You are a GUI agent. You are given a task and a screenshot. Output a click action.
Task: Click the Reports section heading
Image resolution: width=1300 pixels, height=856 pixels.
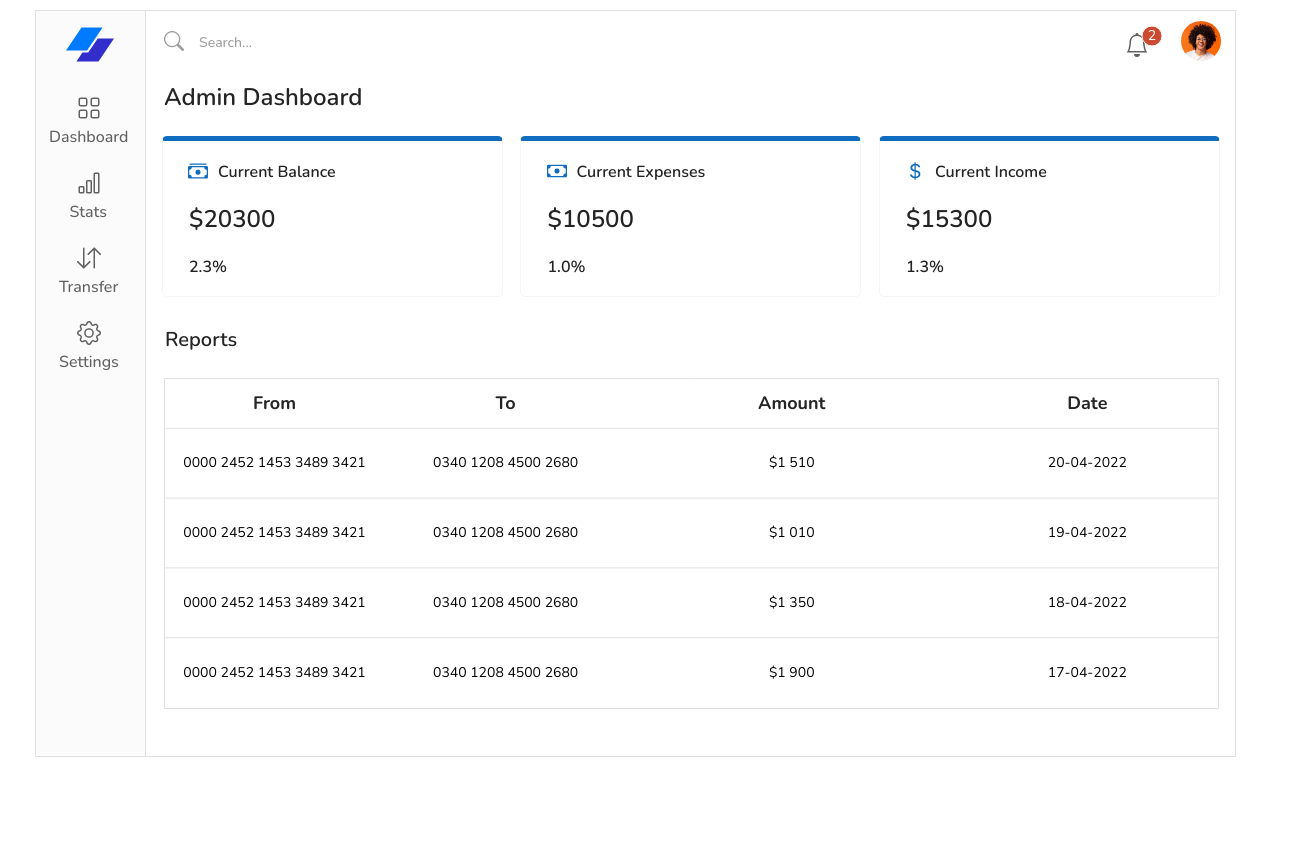click(200, 339)
